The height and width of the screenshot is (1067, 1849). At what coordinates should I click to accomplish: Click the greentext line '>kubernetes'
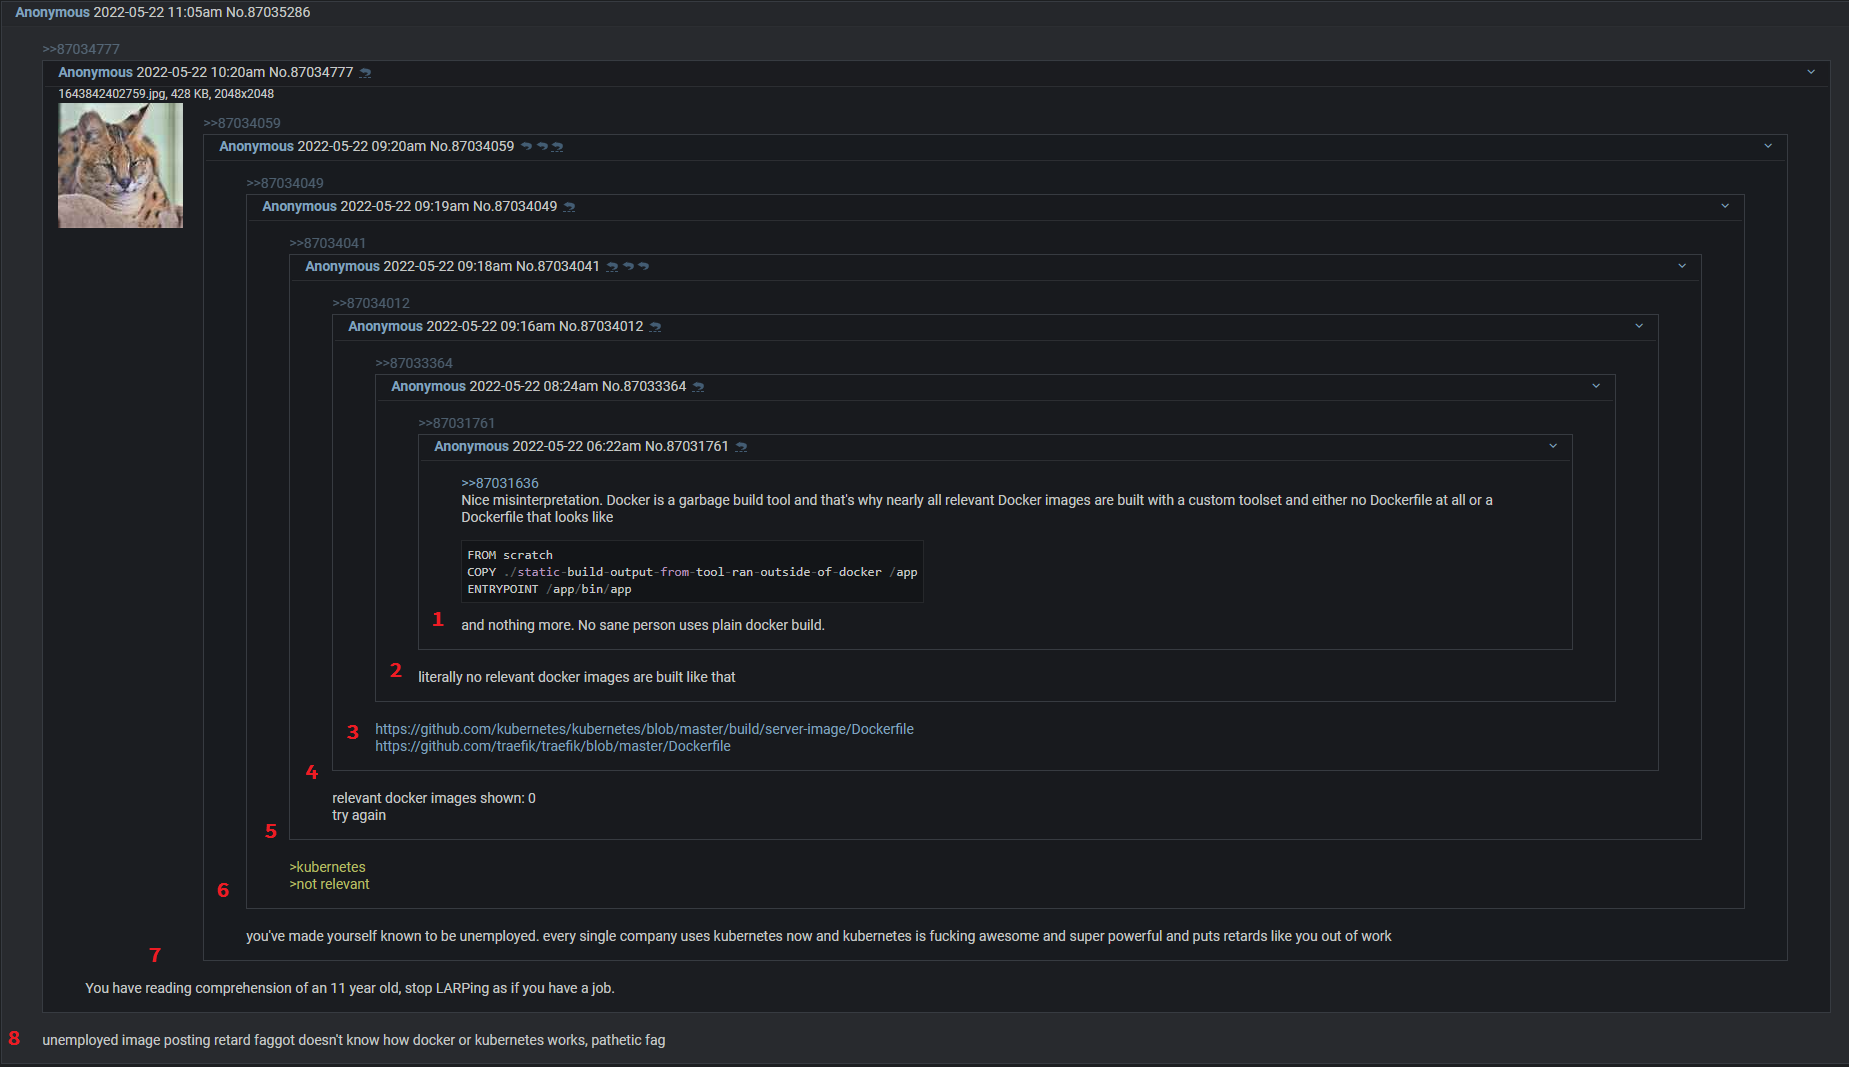click(x=327, y=867)
